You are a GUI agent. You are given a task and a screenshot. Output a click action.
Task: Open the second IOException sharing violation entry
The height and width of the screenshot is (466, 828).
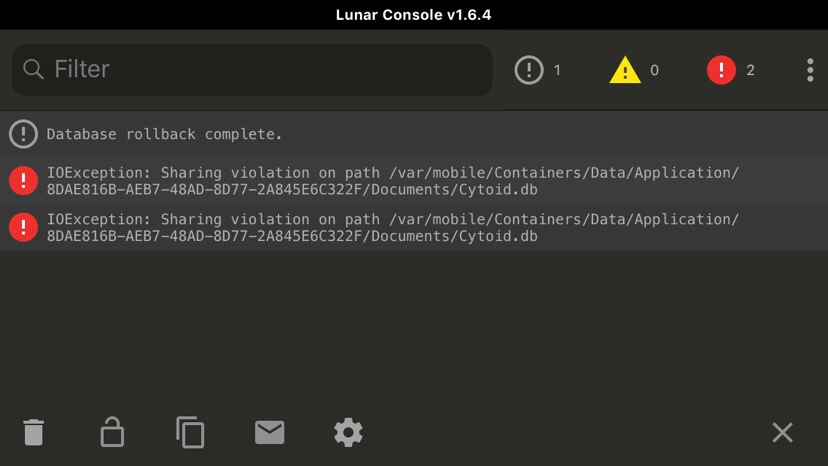[414, 227]
